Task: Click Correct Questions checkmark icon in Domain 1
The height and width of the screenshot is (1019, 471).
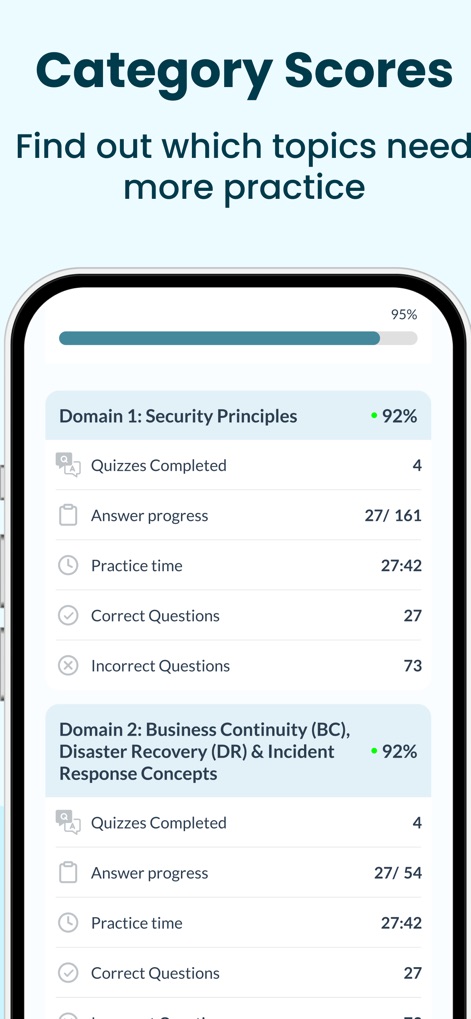Action: click(68, 615)
